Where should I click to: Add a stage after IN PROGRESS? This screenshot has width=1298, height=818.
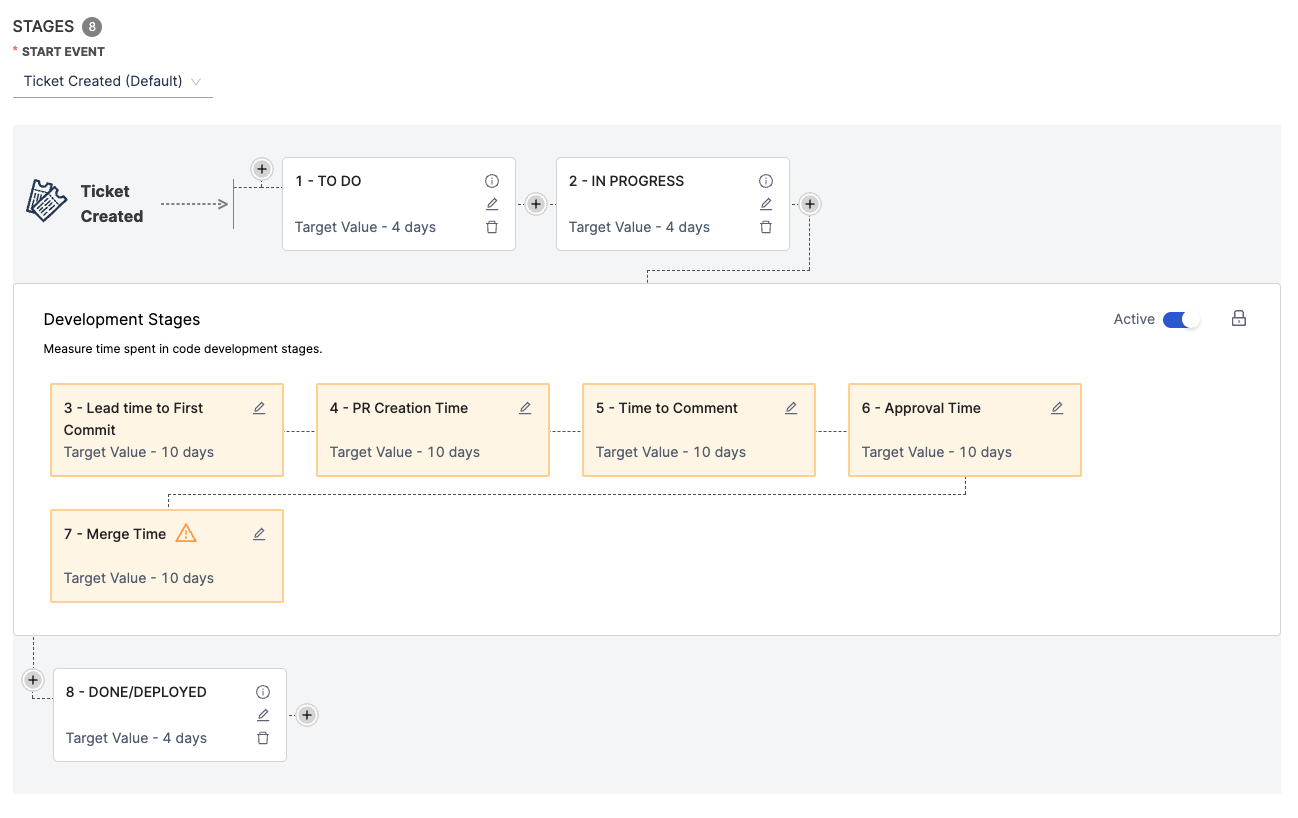point(810,204)
